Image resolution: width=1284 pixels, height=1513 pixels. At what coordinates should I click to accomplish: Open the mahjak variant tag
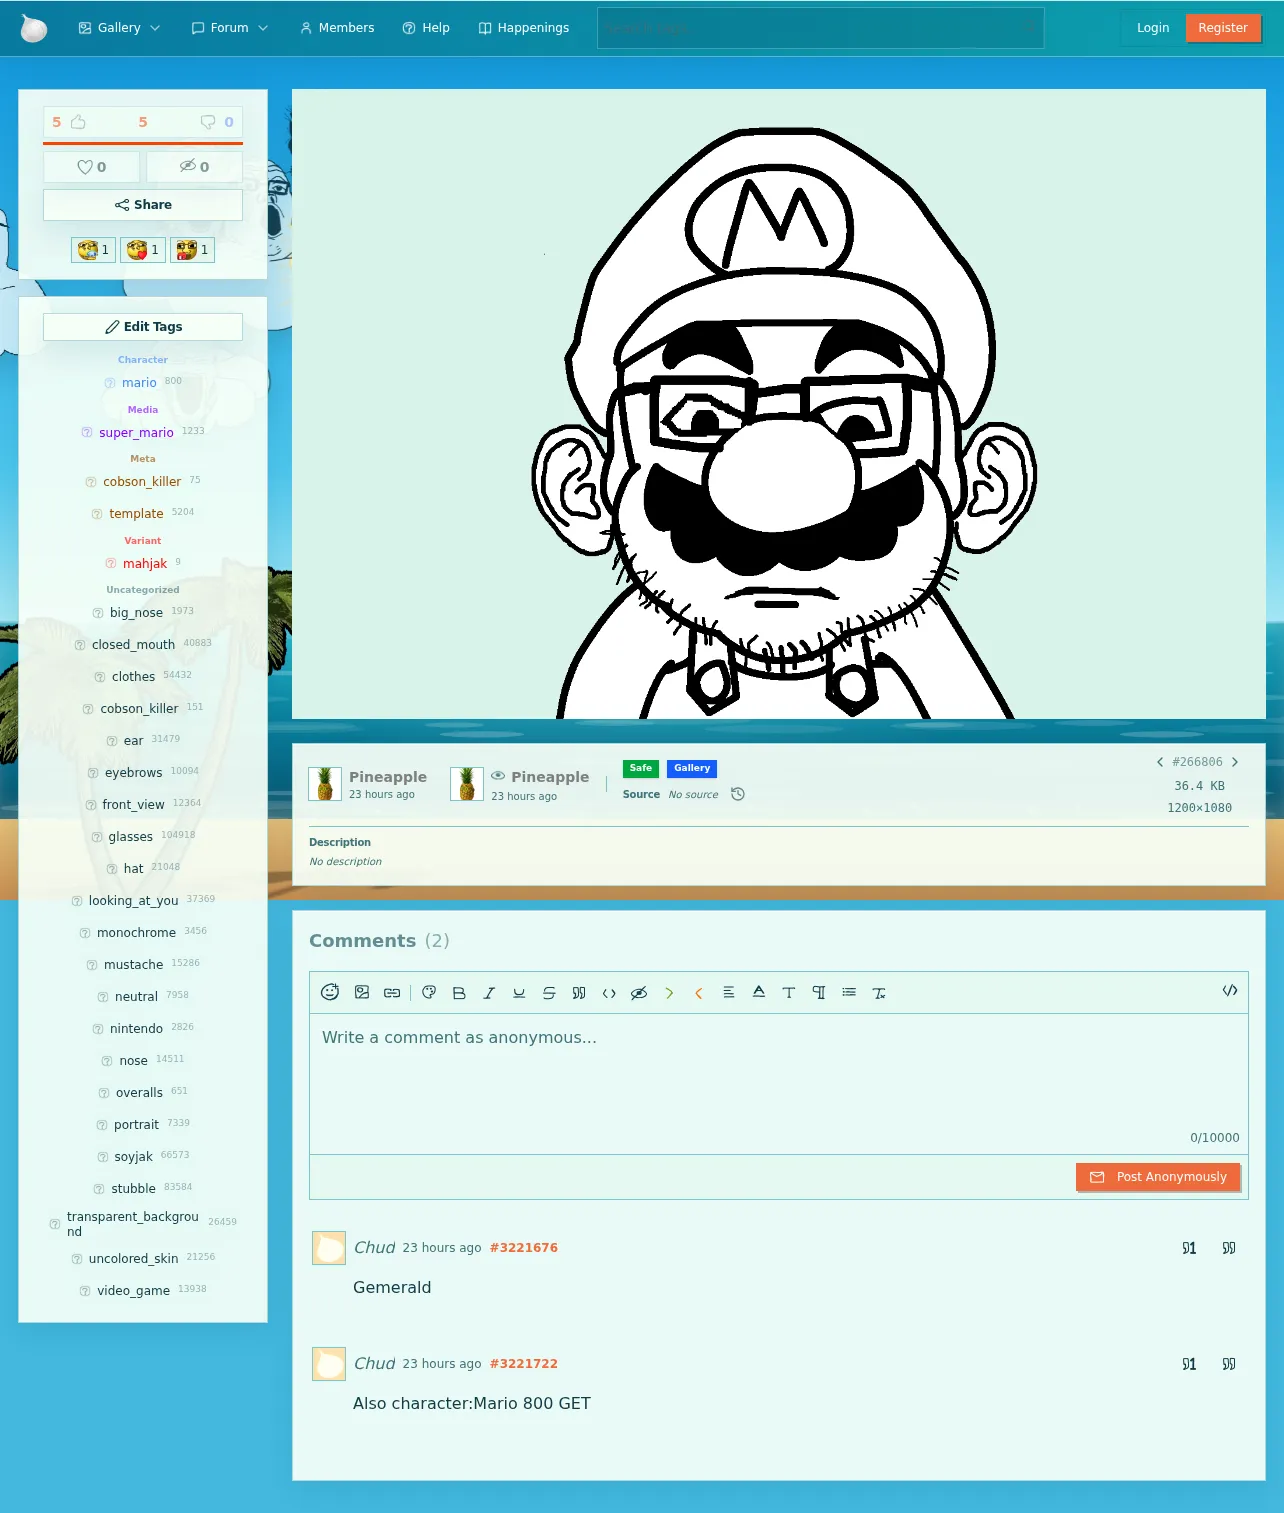pos(145,564)
